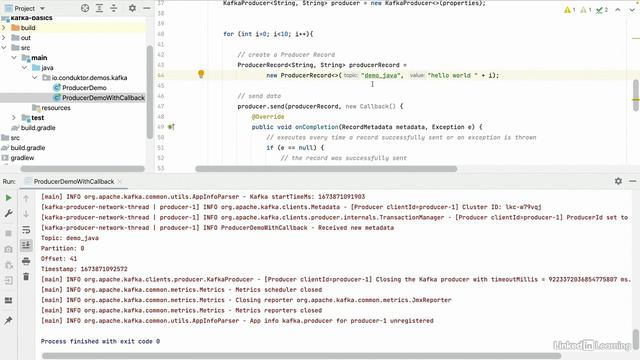The width and height of the screenshot is (640, 360).
Task: Click "Offset: 41" console line
Action: 59,259
